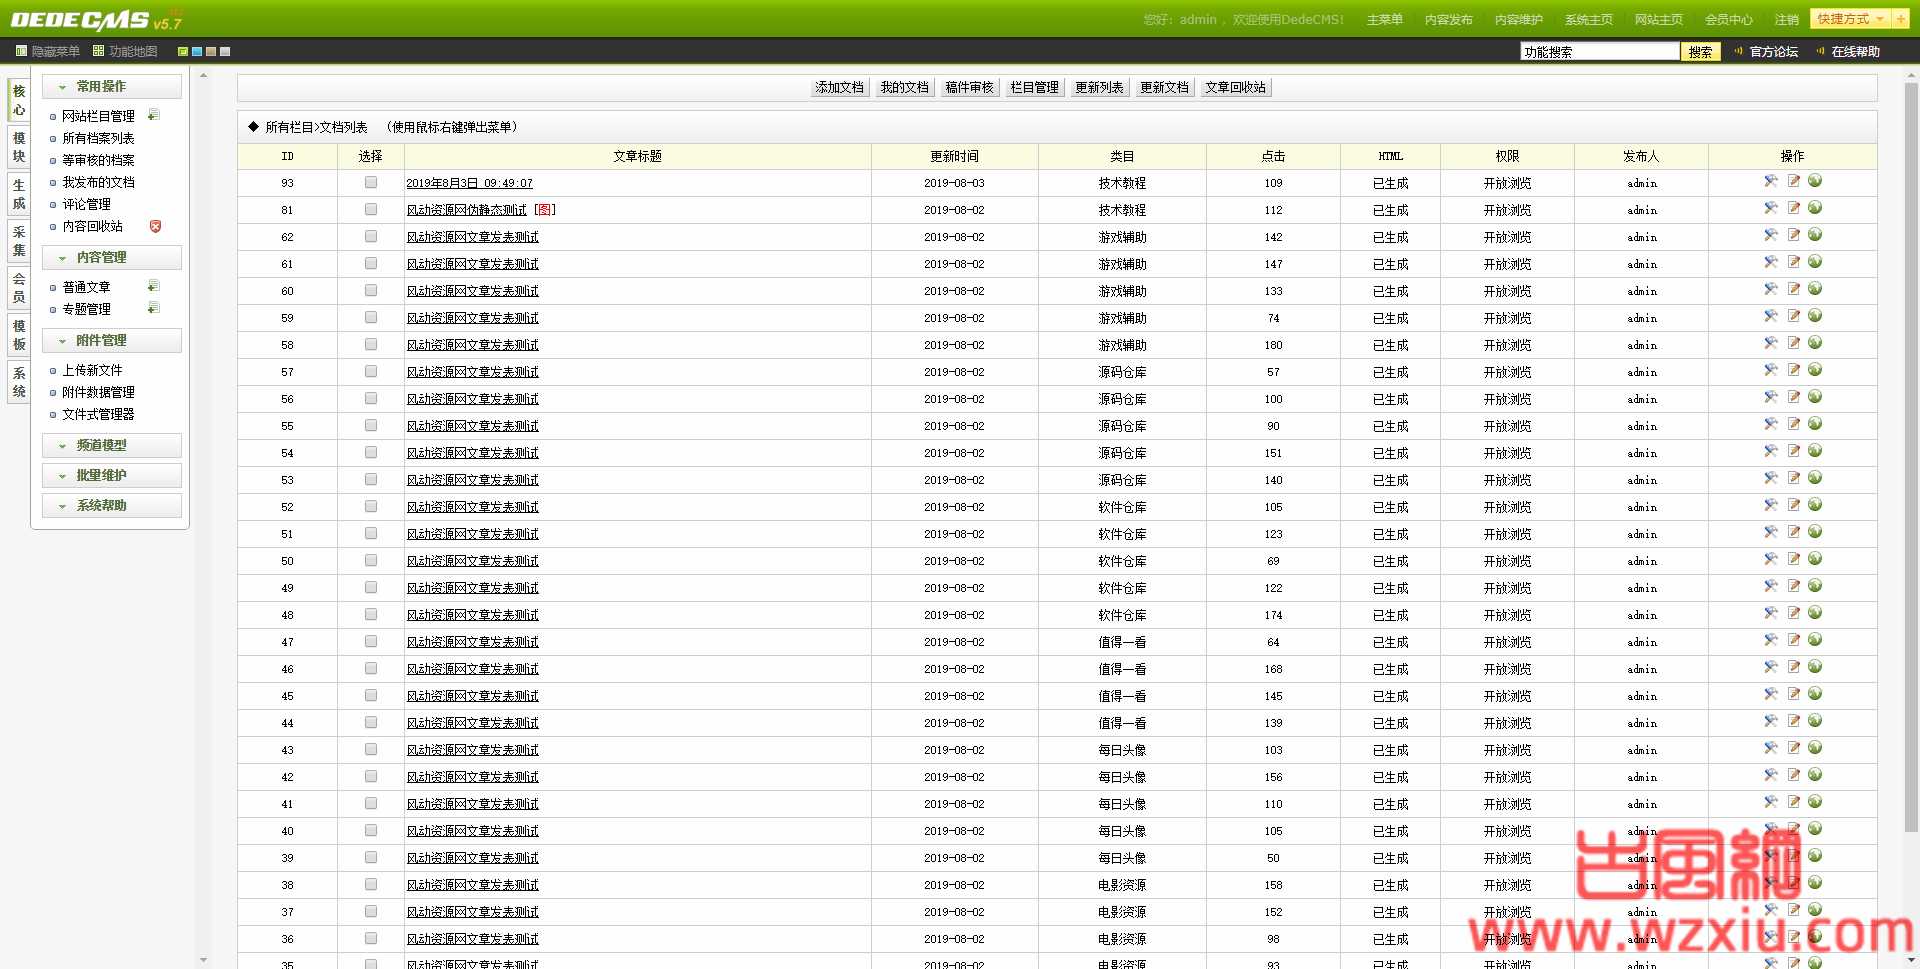Tick the checkbox for document ID 93
This screenshot has width=1920, height=969.
(371, 182)
